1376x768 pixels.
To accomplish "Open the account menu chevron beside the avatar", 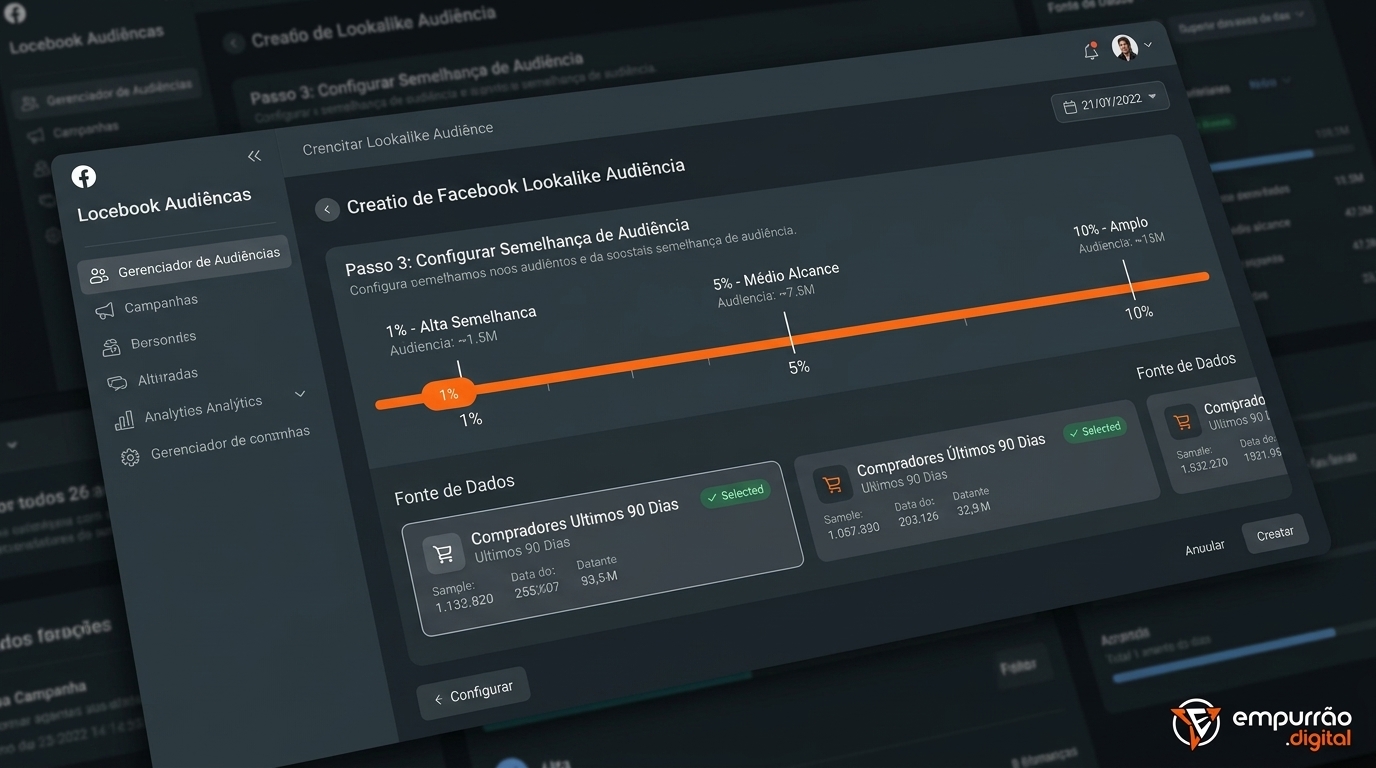I will coord(1148,44).
